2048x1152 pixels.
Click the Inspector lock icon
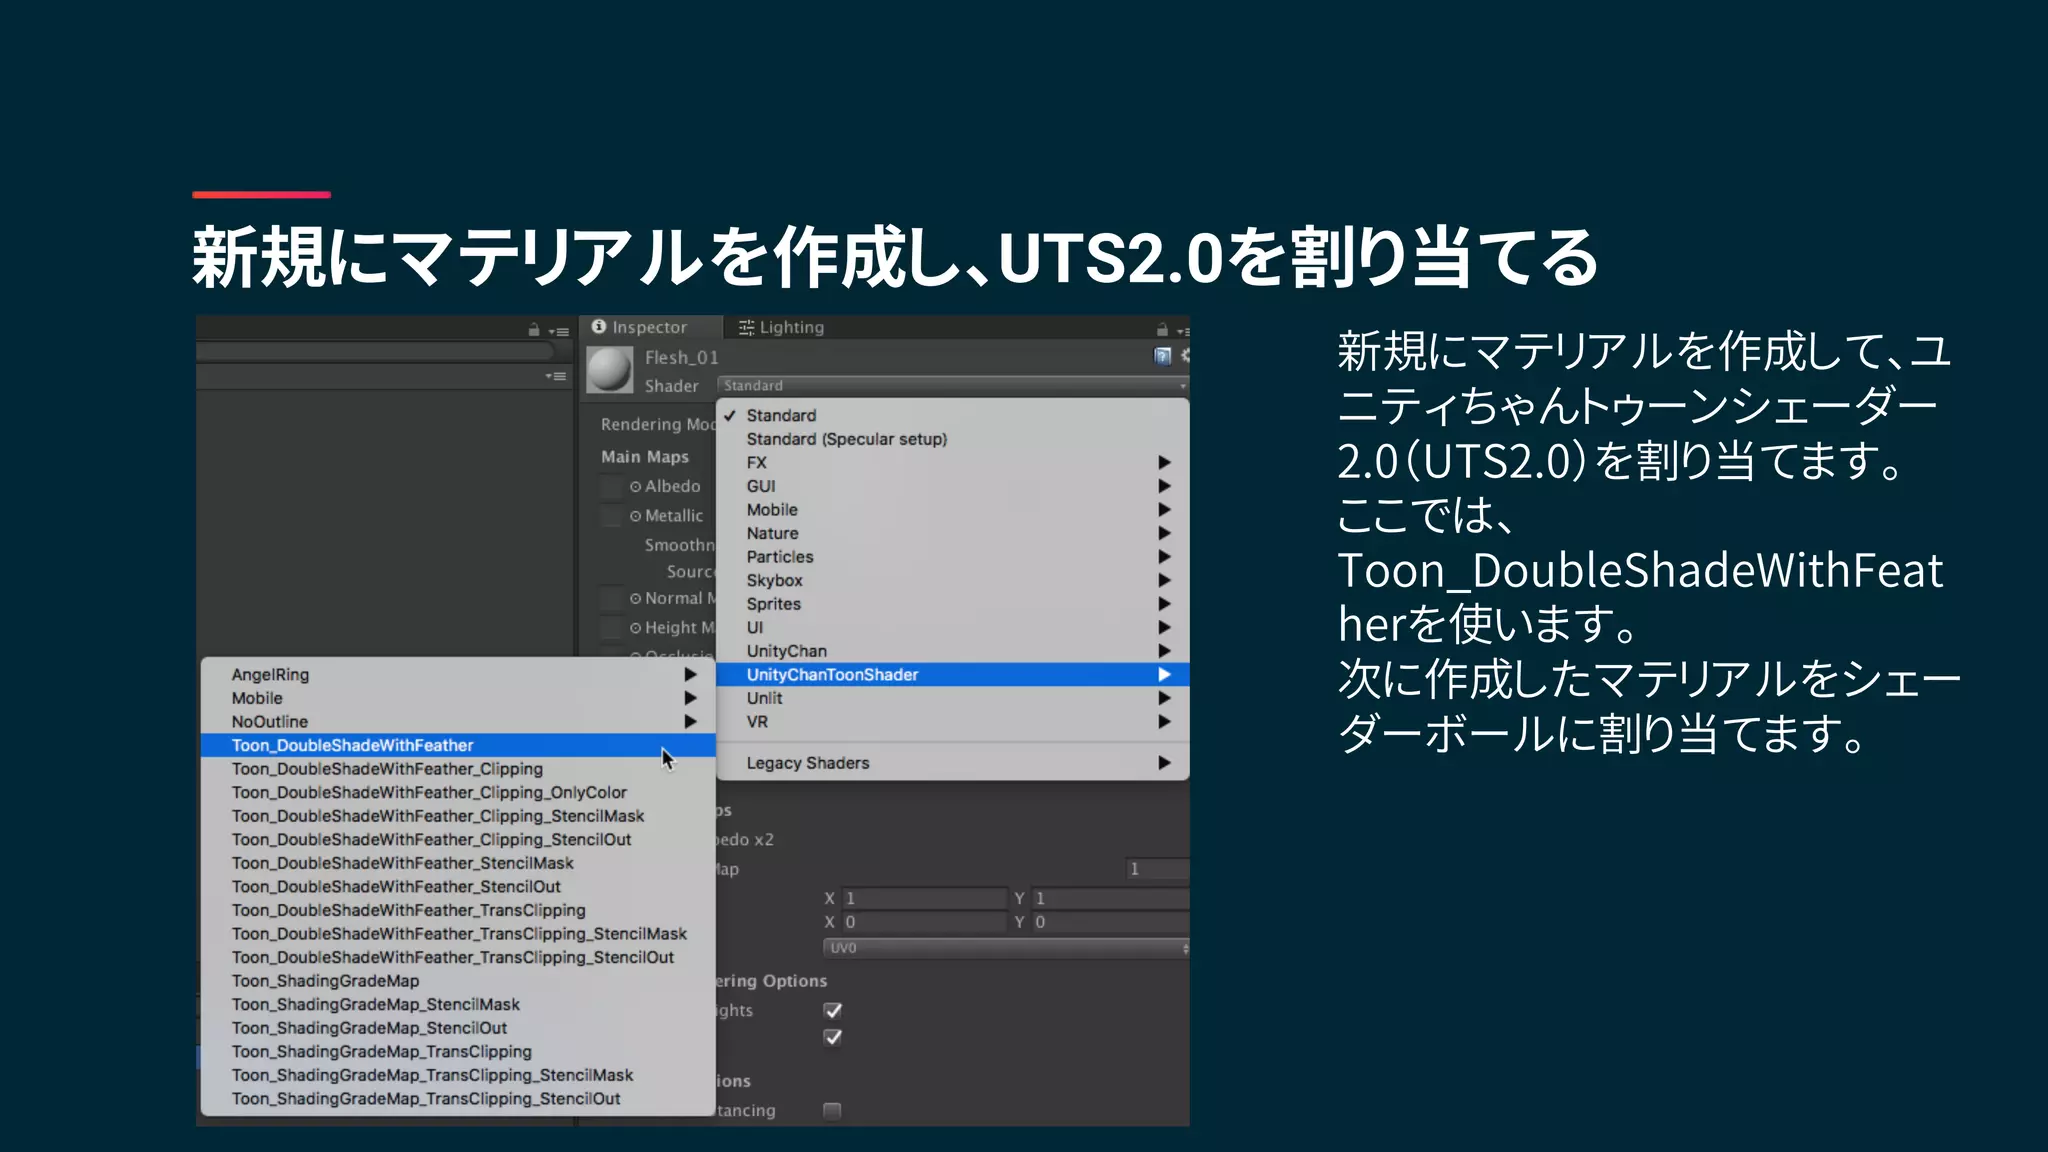click(x=1162, y=329)
